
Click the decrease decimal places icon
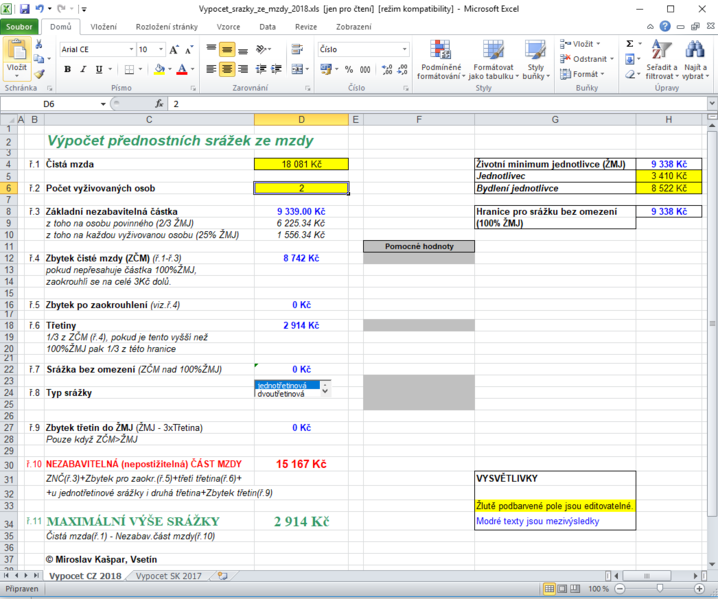coord(402,69)
